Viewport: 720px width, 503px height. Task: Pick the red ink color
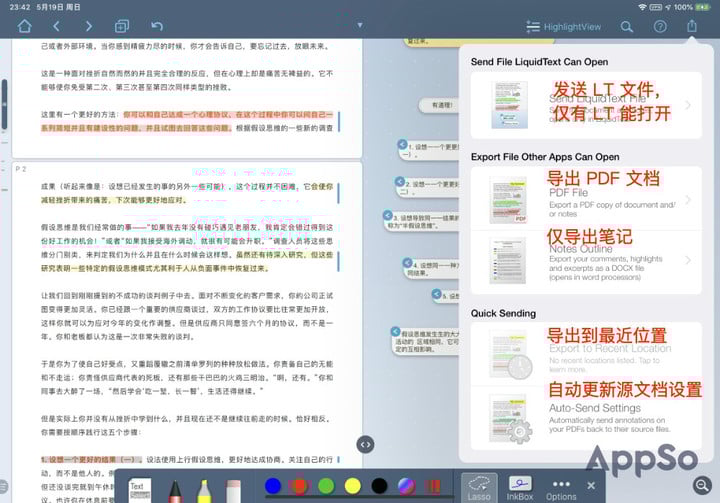(299, 486)
